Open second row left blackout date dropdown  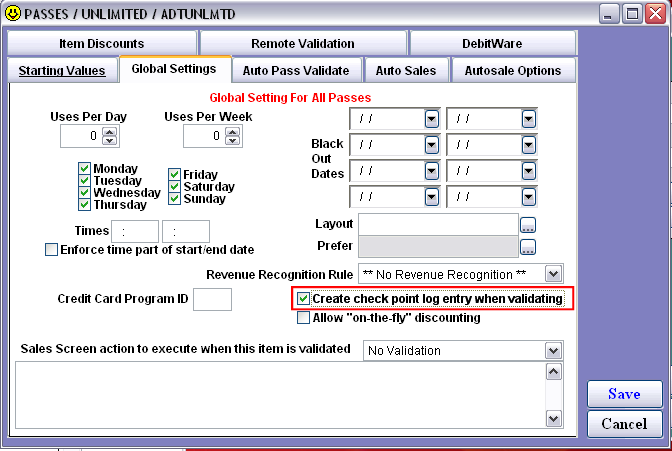pyautogui.click(x=432, y=145)
